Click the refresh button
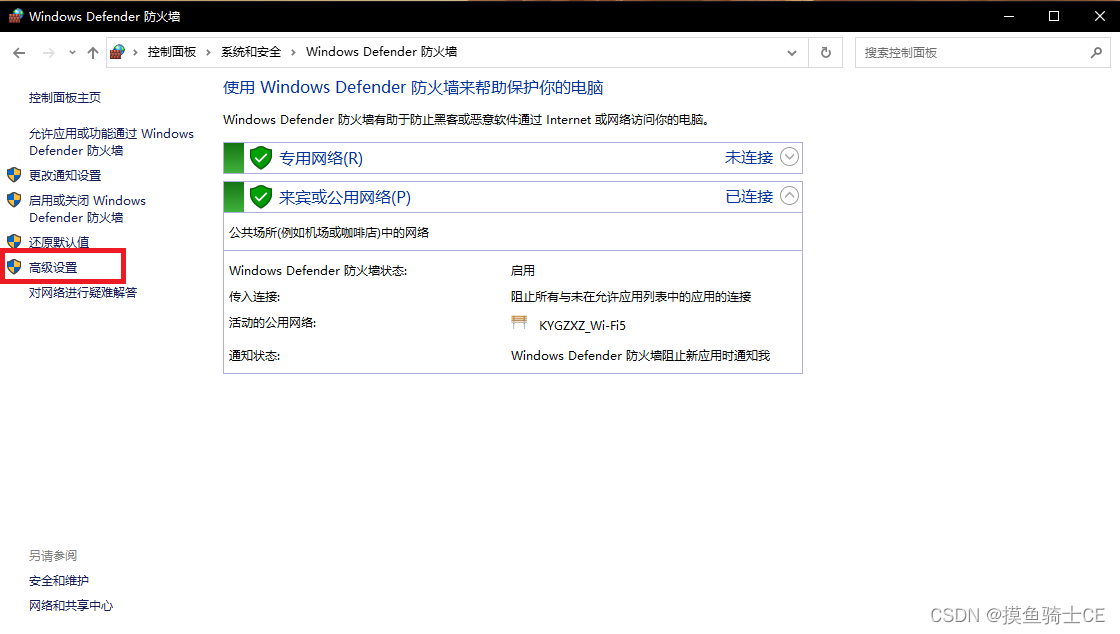The height and width of the screenshot is (634, 1120). (826, 53)
